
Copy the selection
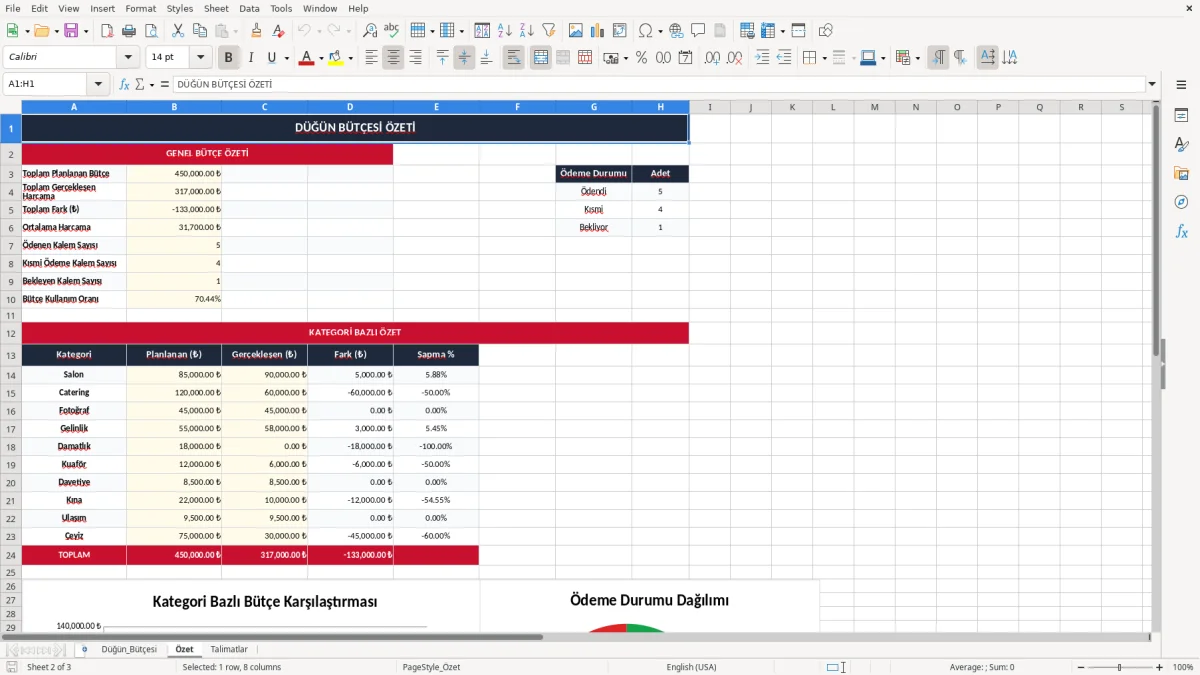(x=200, y=31)
